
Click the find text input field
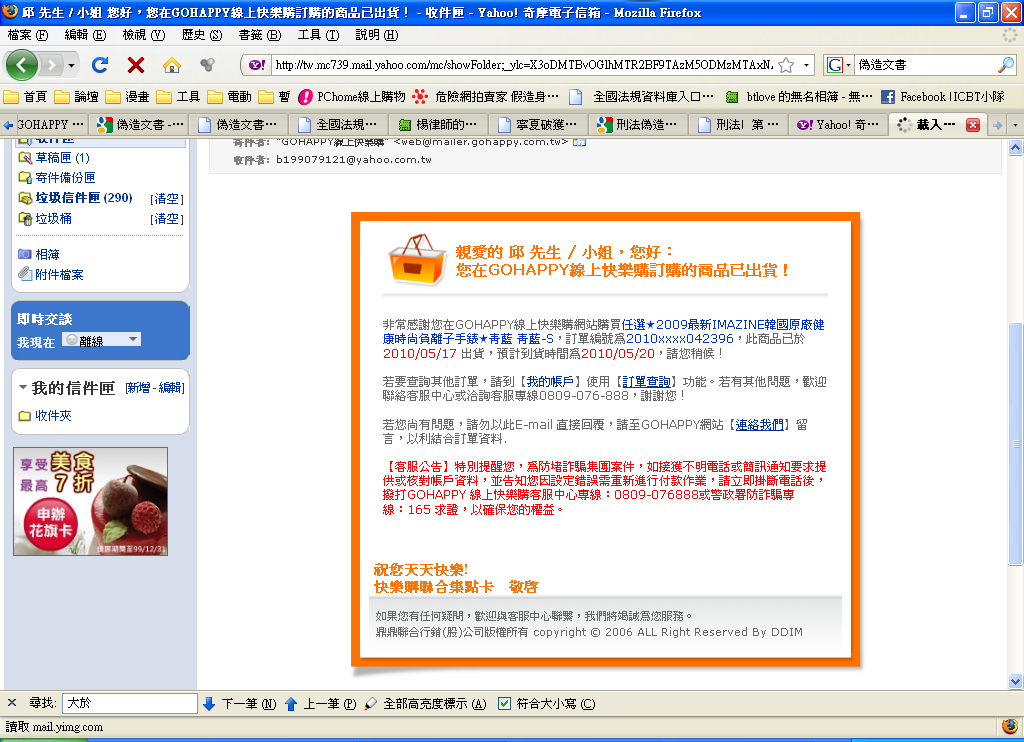[x=129, y=704]
